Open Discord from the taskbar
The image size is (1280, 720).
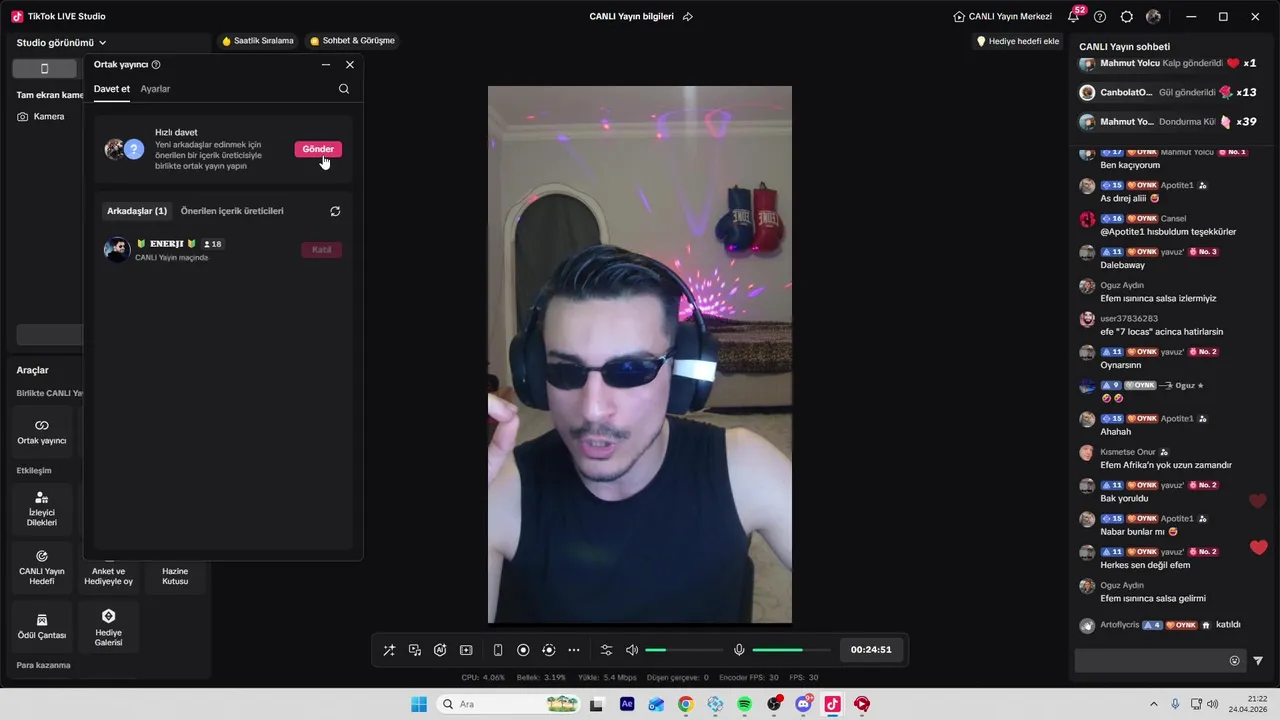click(x=804, y=704)
